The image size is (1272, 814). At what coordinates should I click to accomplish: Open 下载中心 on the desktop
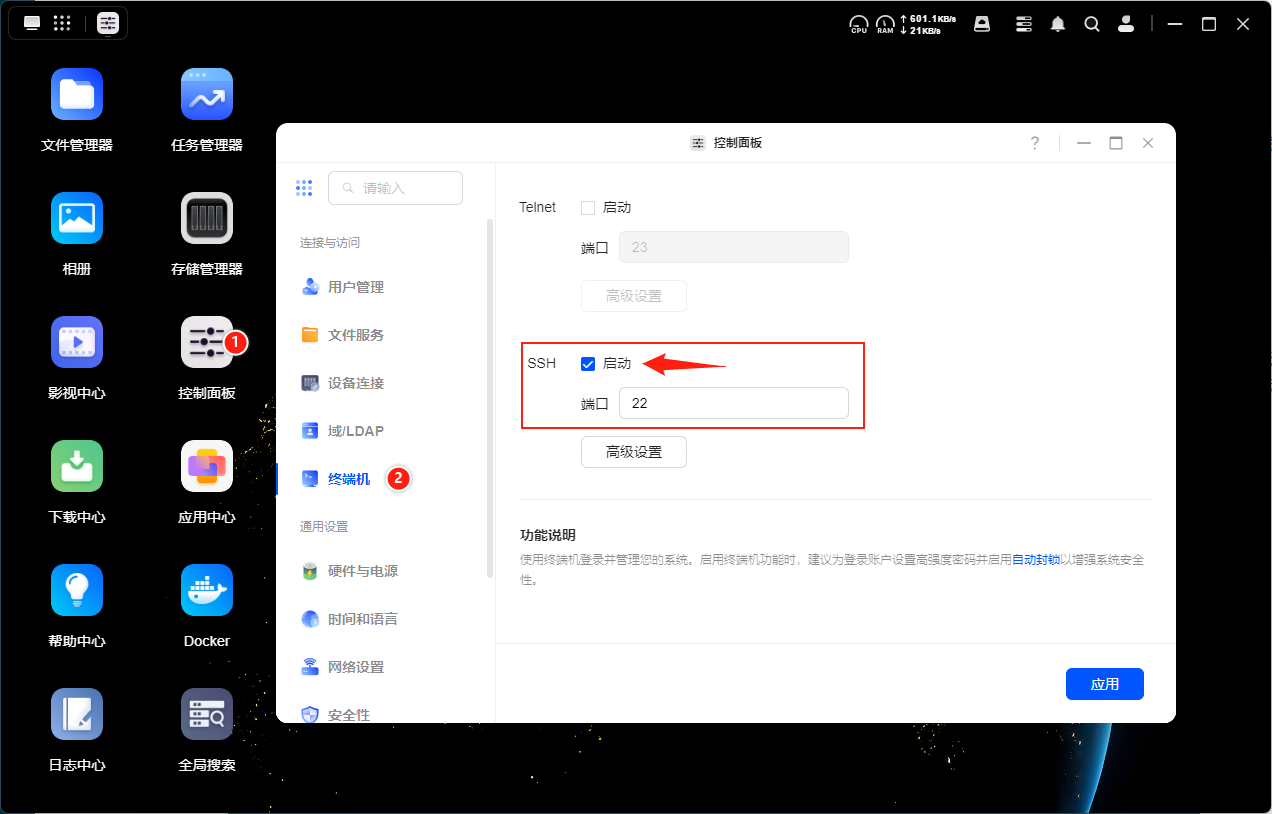(x=77, y=466)
